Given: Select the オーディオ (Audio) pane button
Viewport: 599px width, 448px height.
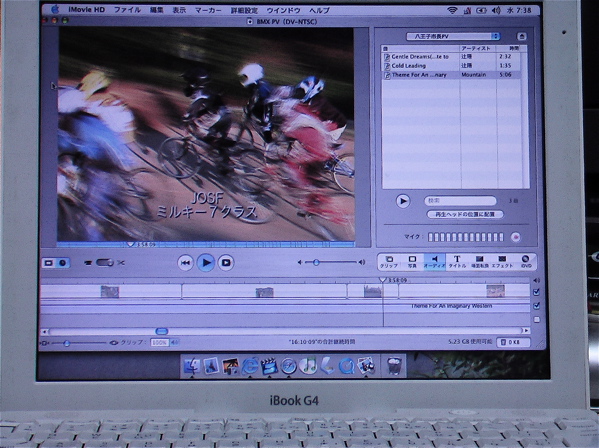Looking at the screenshot, I should pyautogui.click(x=434, y=262).
